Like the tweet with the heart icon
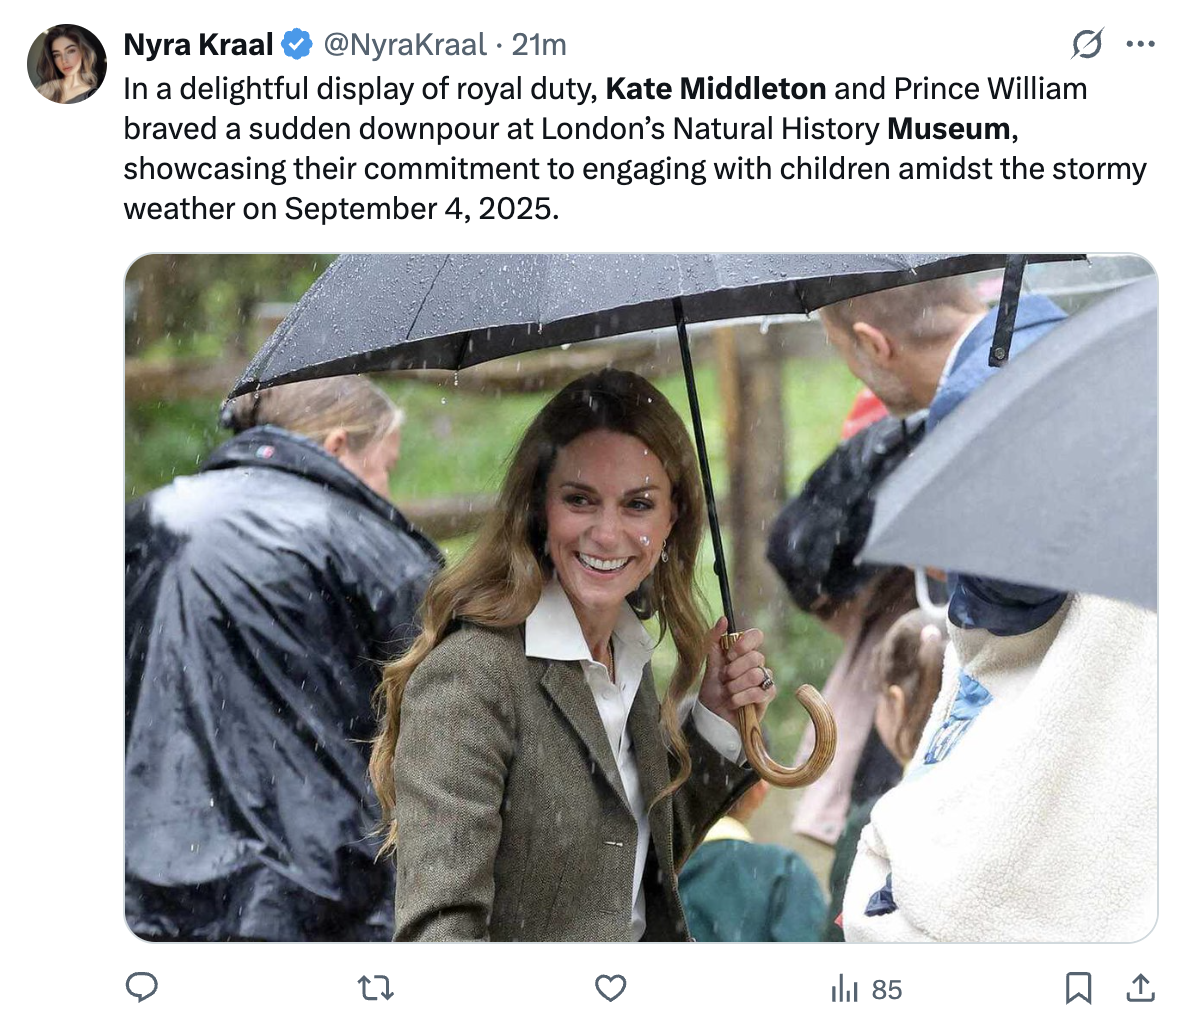Viewport: 1188px width, 1032px height. click(610, 988)
